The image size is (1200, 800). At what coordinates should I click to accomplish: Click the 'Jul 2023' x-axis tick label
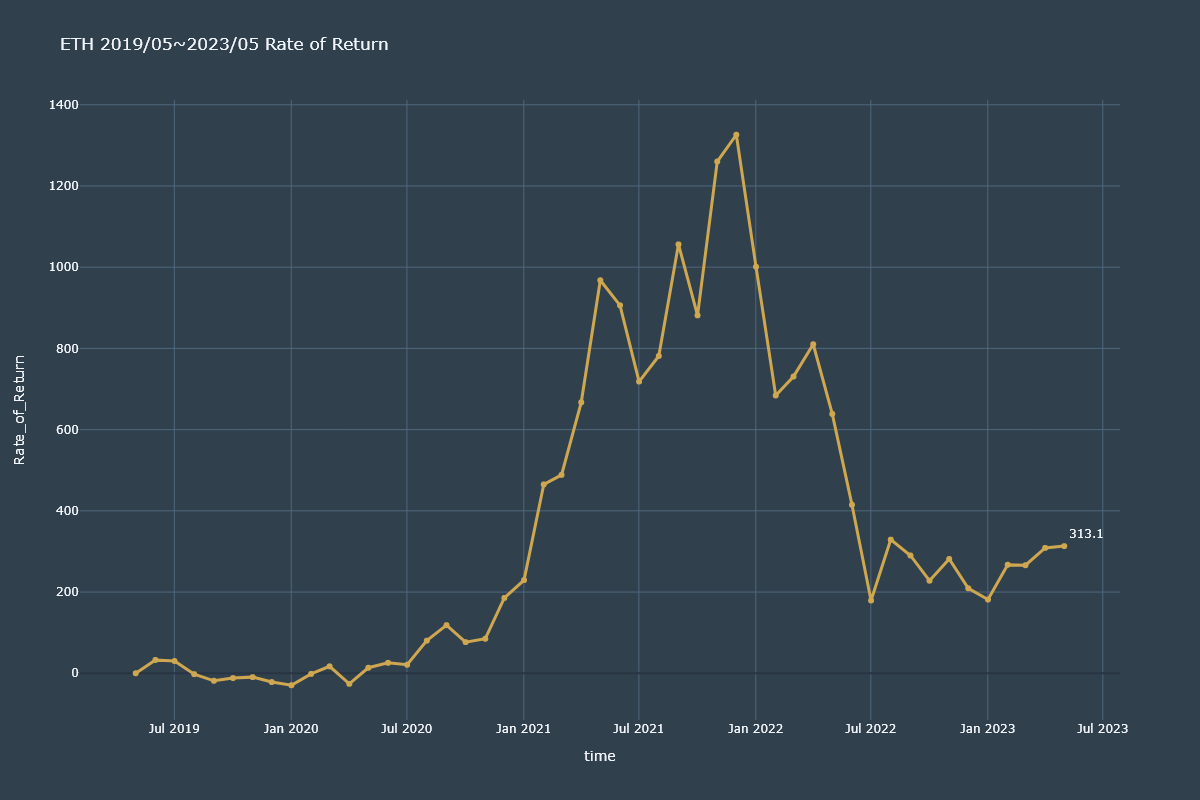click(1103, 729)
